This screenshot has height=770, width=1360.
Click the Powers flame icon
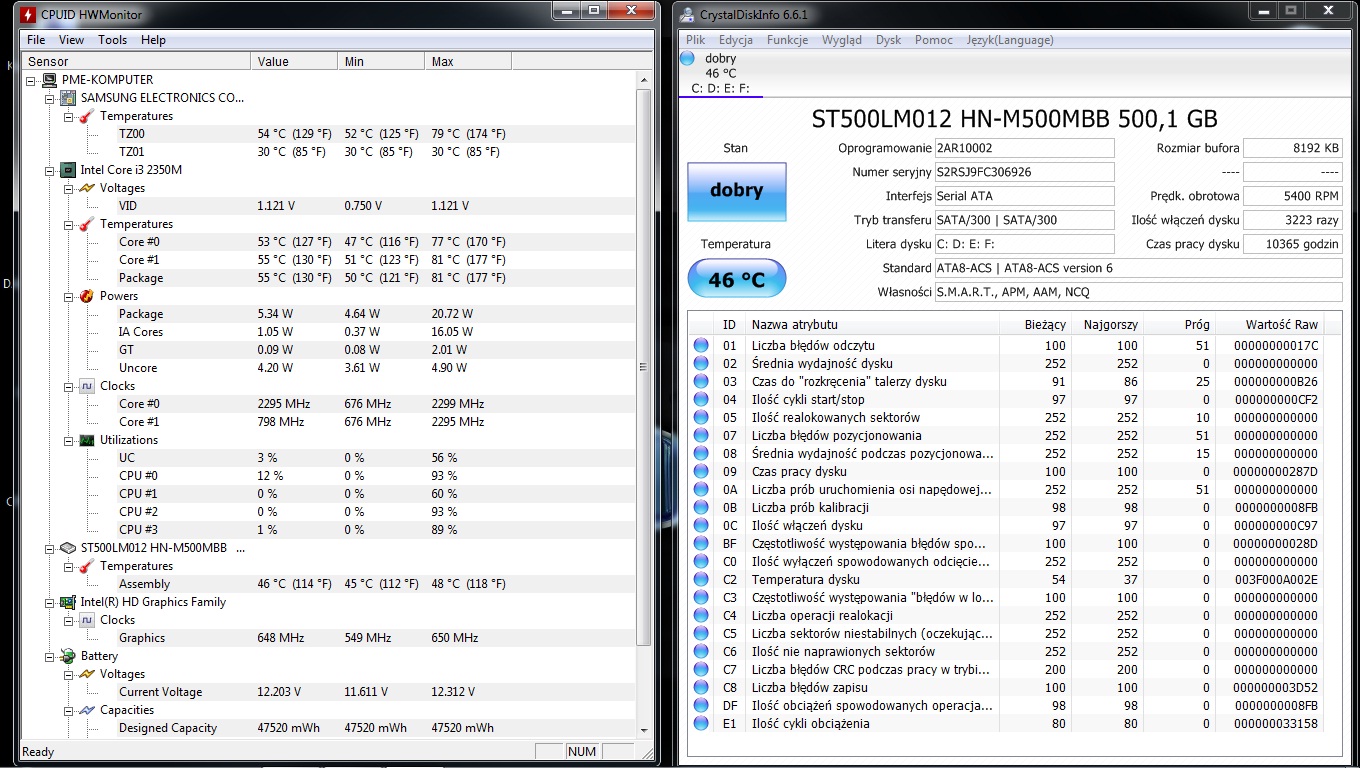(x=87, y=296)
